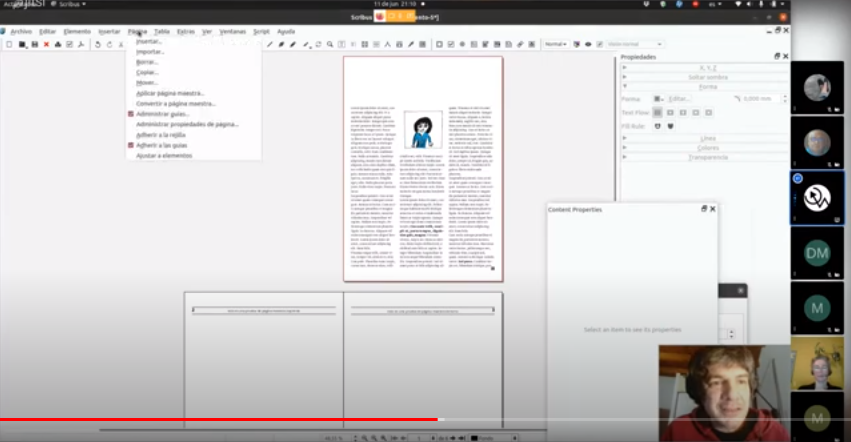This screenshot has width=851, height=442.
Task: Click the Export as PDF toolbar icon
Action: 81,45
